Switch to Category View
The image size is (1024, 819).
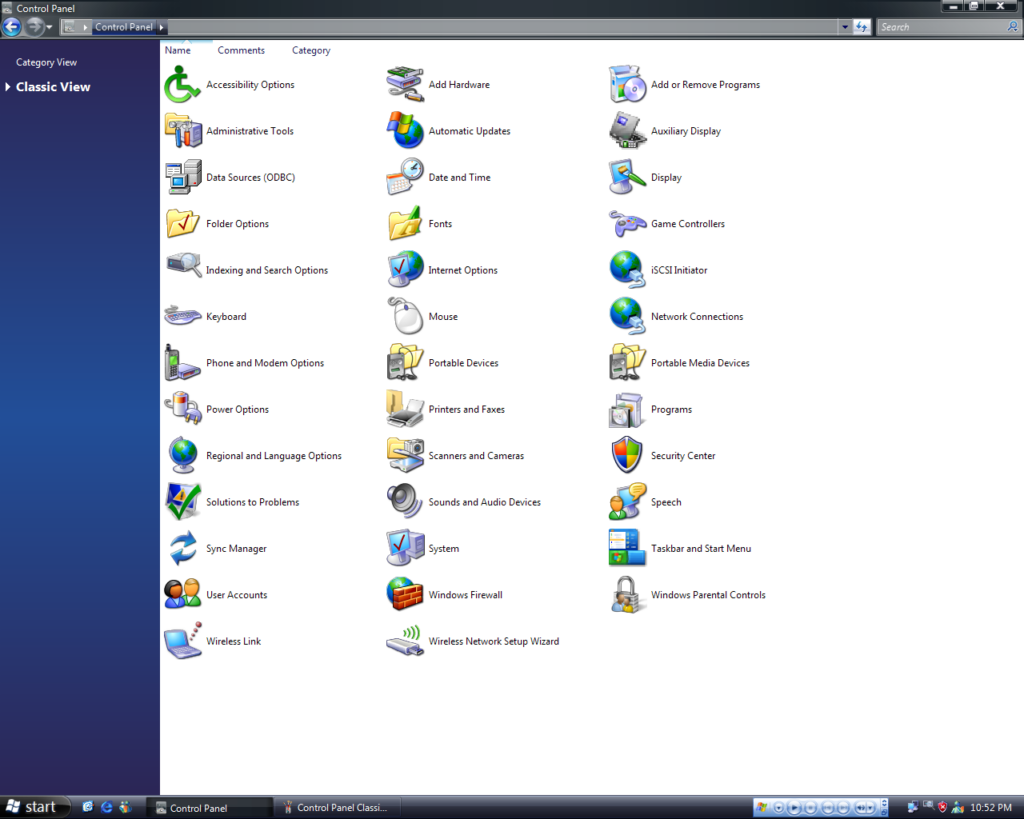(x=46, y=62)
